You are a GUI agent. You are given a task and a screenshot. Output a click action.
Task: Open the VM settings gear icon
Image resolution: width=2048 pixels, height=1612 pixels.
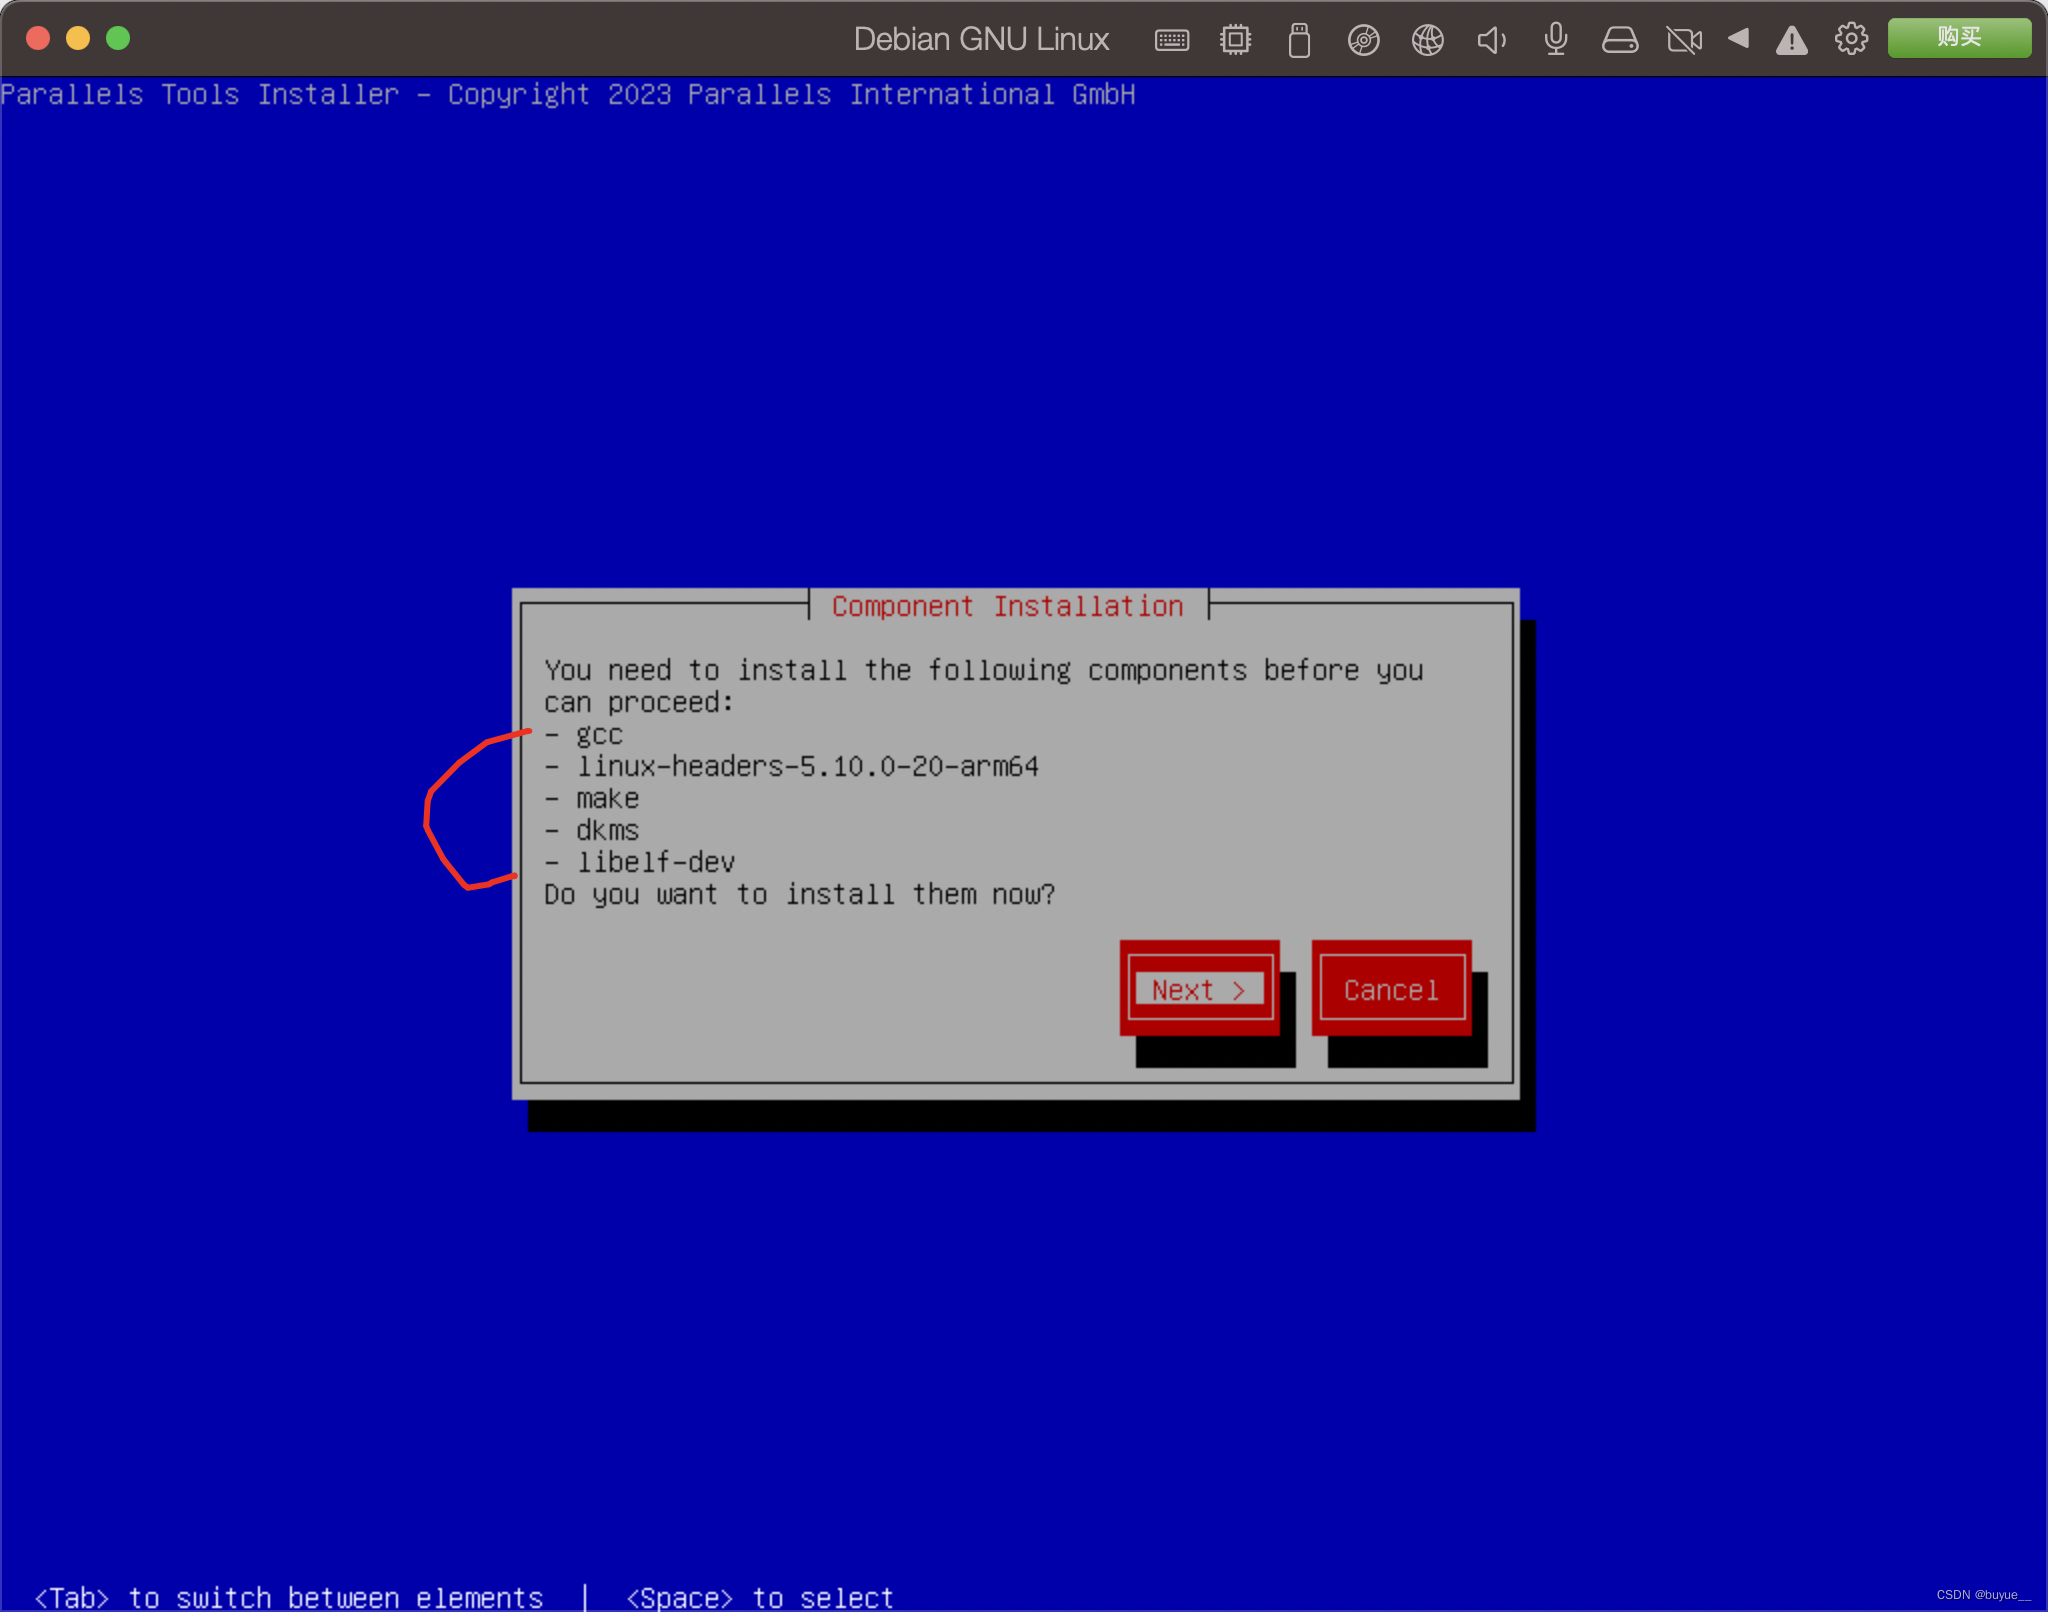pyautogui.click(x=1851, y=39)
